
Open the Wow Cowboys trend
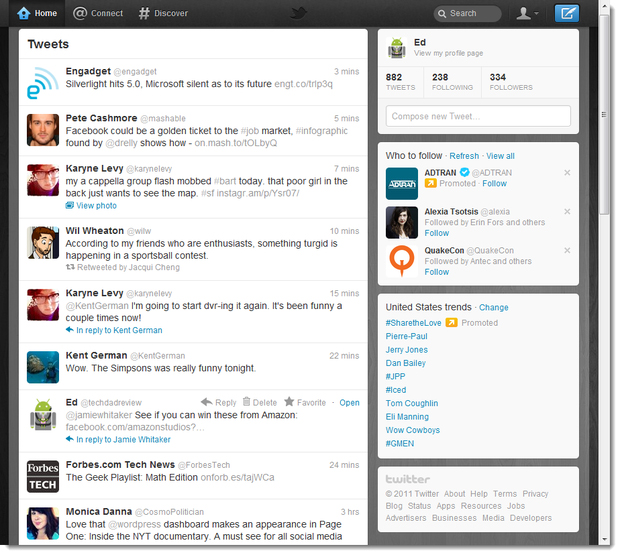coord(412,430)
